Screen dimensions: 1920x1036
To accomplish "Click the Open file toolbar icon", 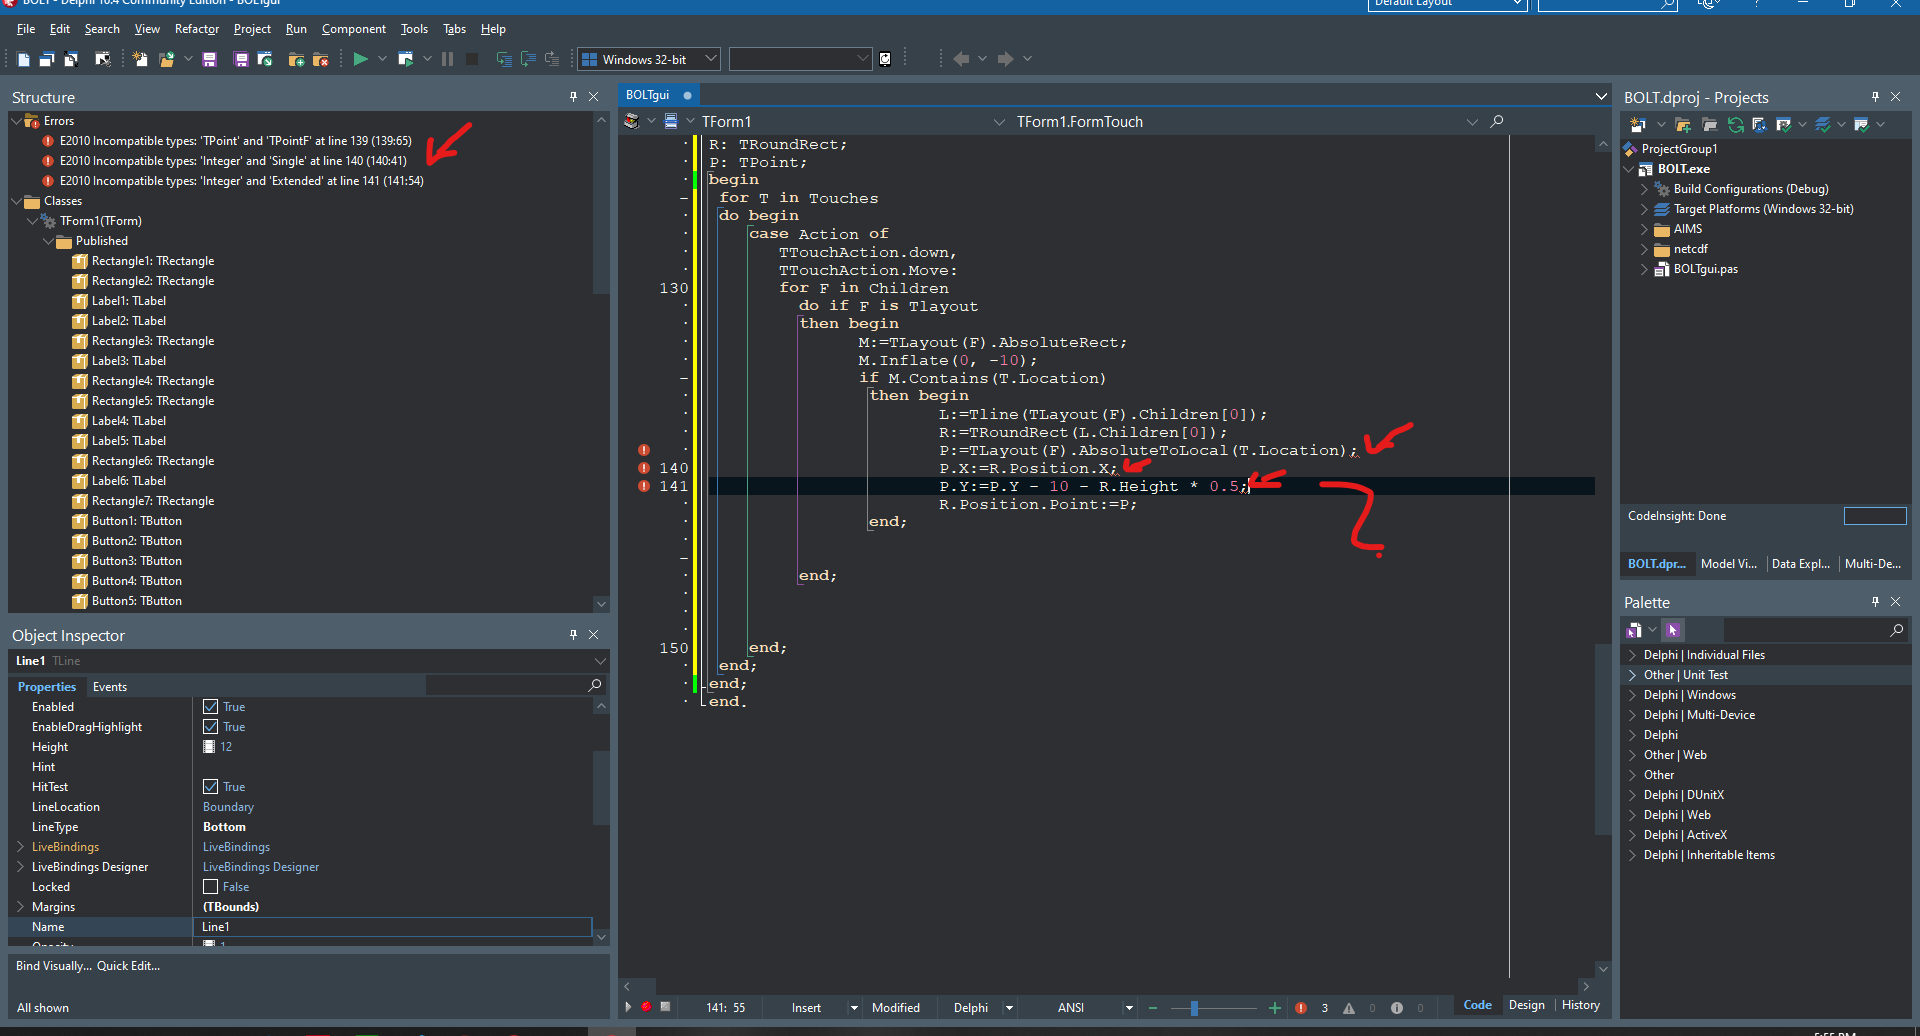I will click(x=167, y=59).
